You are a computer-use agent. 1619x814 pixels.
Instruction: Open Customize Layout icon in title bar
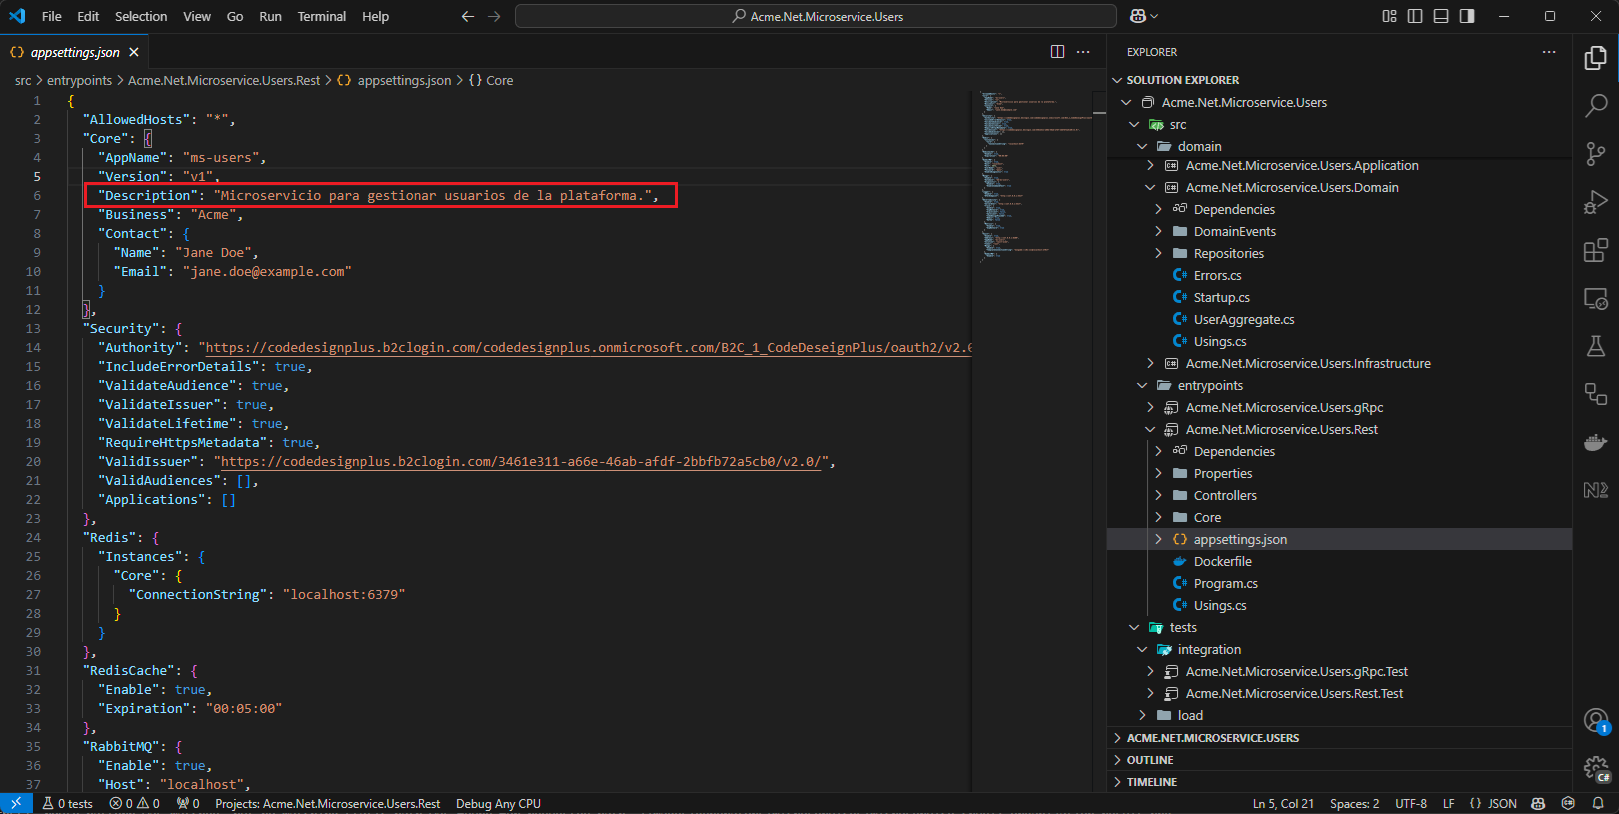(1389, 16)
